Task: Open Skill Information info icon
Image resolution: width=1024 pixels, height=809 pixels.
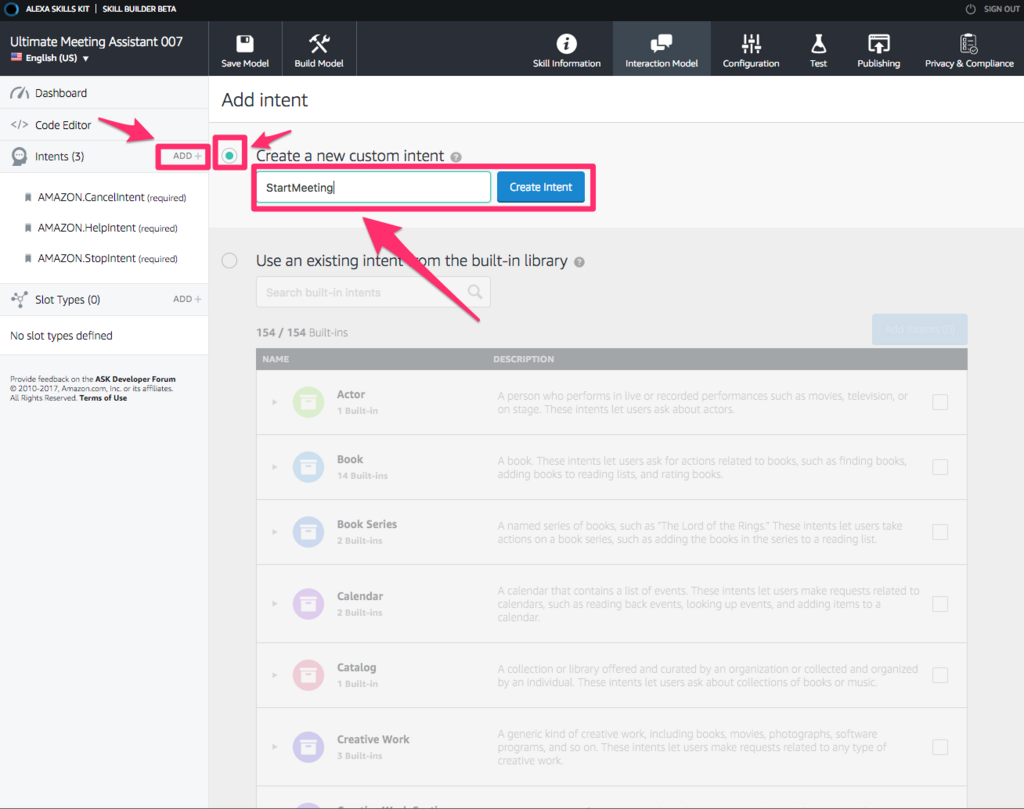Action: pyautogui.click(x=566, y=44)
